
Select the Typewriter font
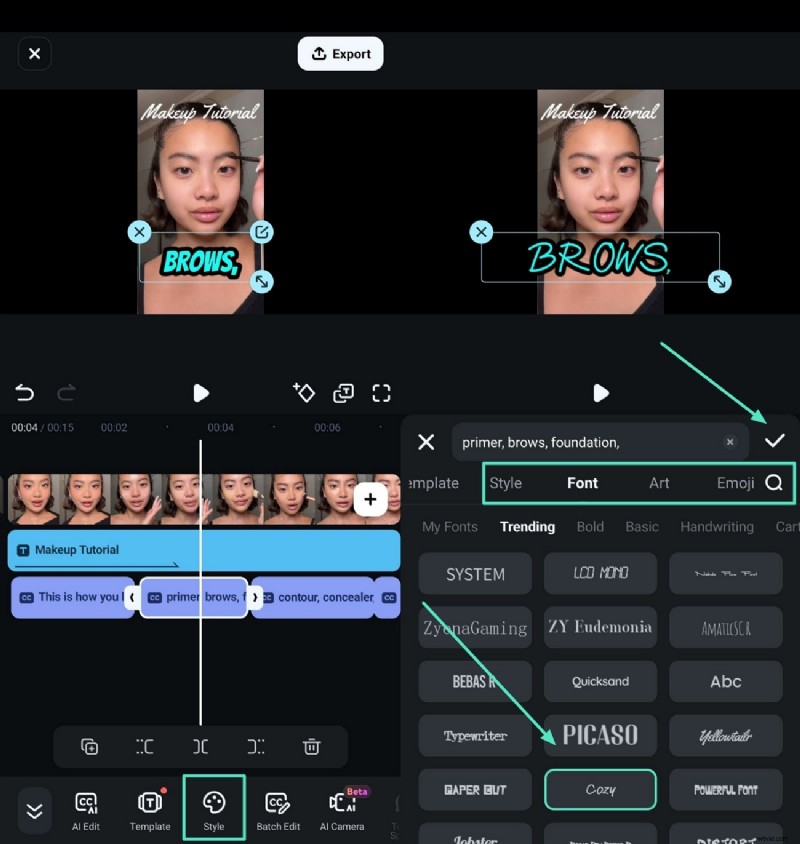pyautogui.click(x=475, y=736)
